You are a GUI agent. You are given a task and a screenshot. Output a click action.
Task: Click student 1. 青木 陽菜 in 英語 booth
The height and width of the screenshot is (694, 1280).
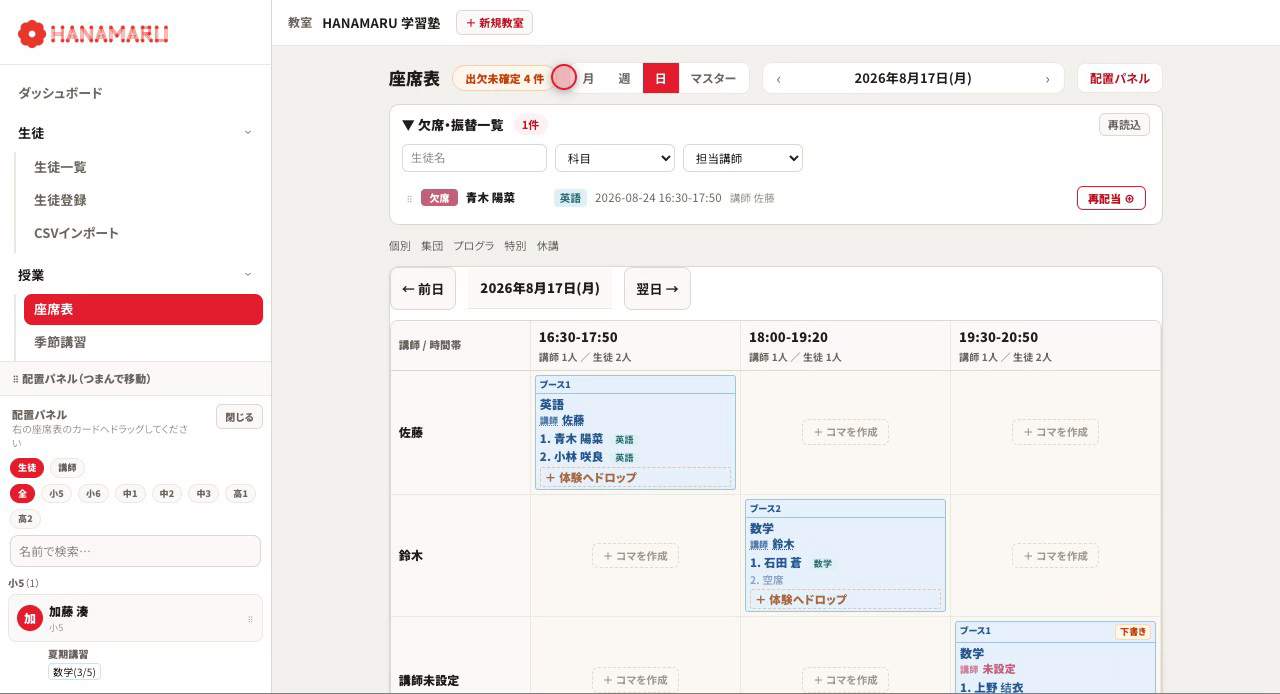click(571, 439)
